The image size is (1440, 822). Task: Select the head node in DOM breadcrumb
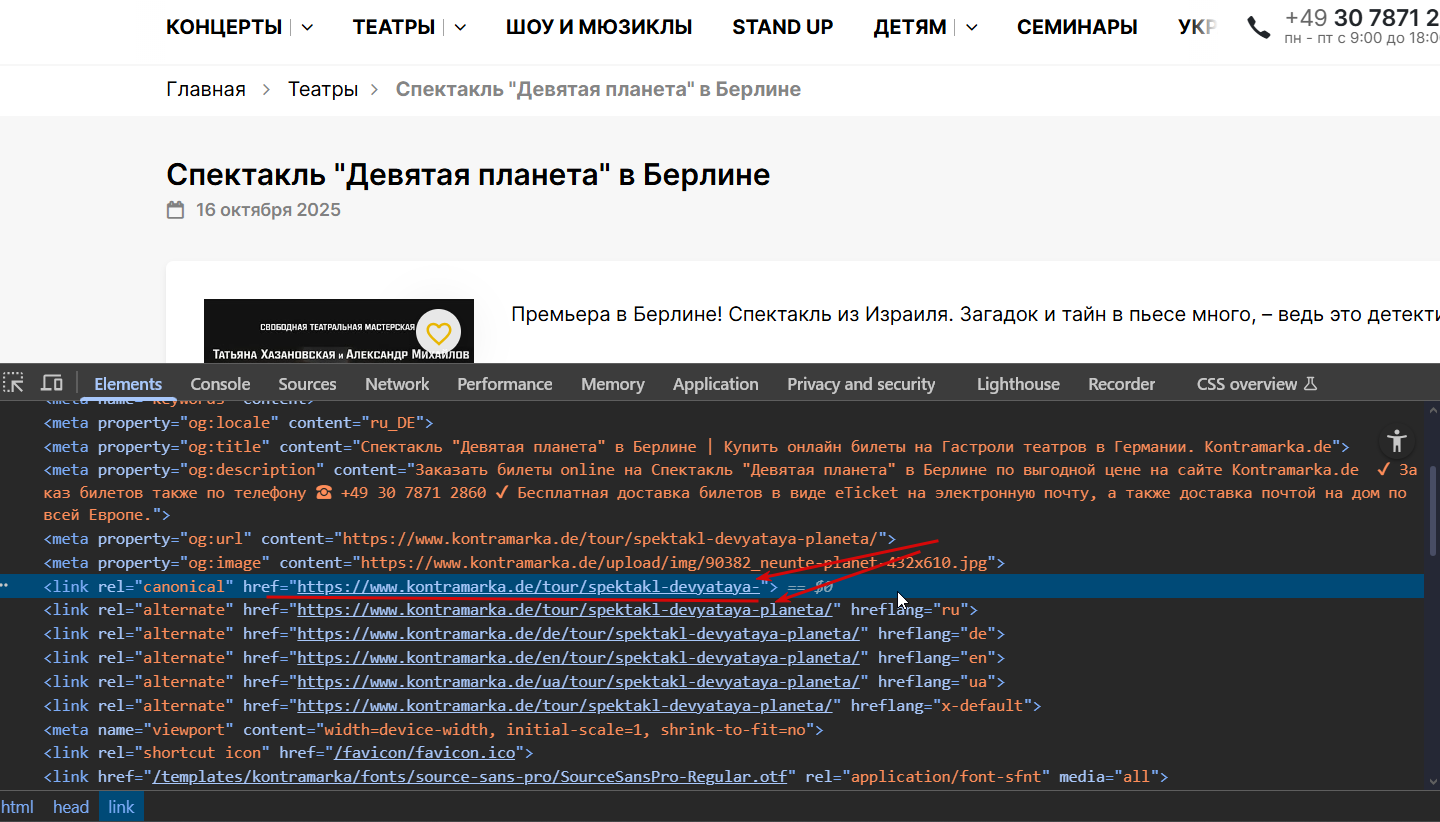click(71, 807)
